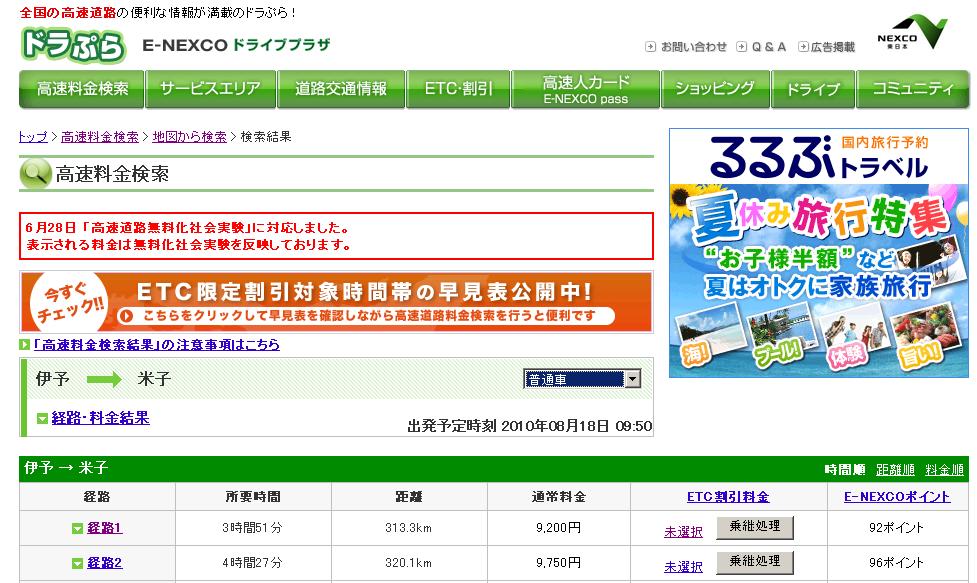Sort results by 料金順
The height and width of the screenshot is (583, 977).
945,470
